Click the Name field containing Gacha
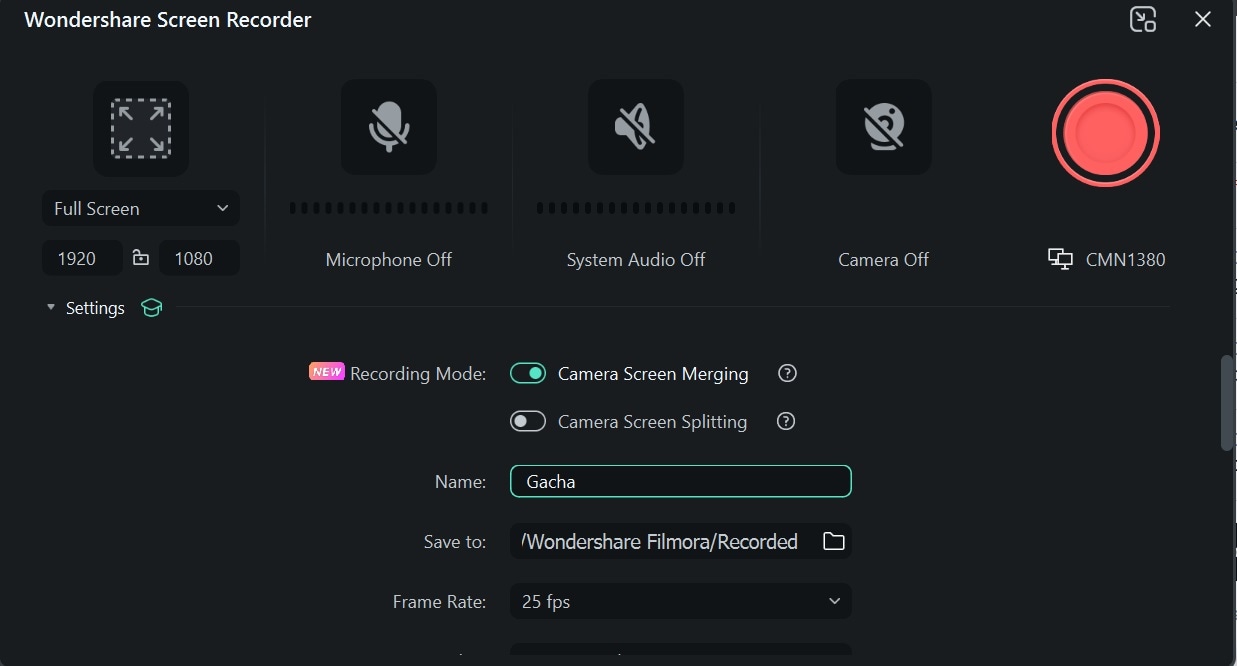 click(680, 481)
